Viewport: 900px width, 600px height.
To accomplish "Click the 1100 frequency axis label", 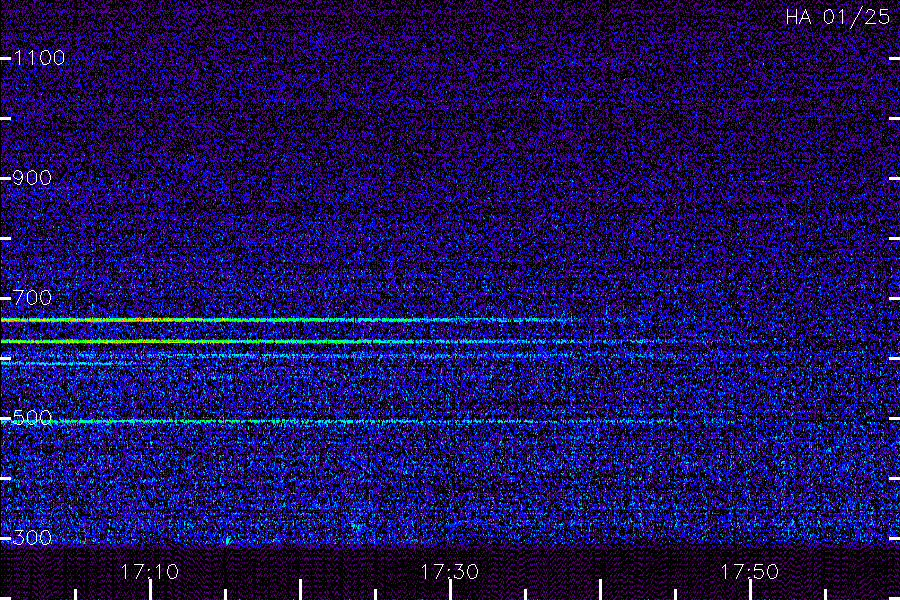I will (x=39, y=58).
